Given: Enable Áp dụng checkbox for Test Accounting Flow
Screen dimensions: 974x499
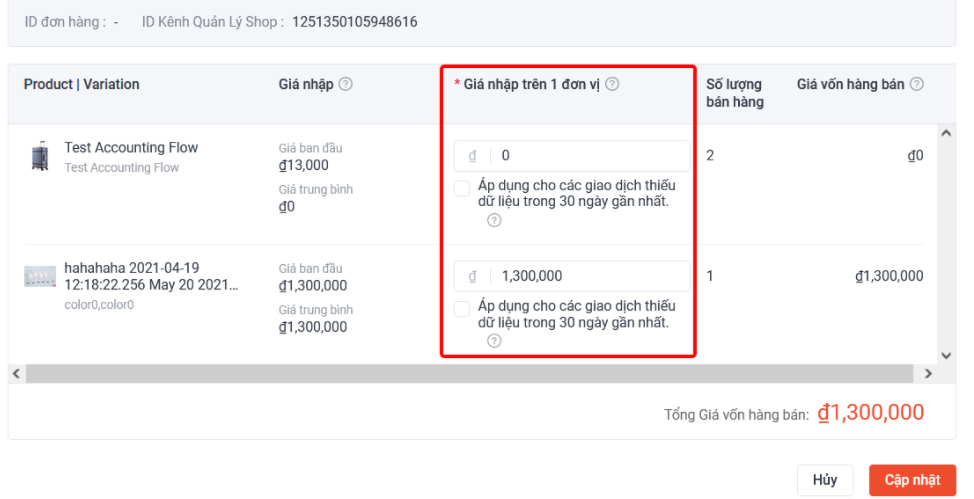Looking at the screenshot, I should pyautogui.click(x=462, y=189).
